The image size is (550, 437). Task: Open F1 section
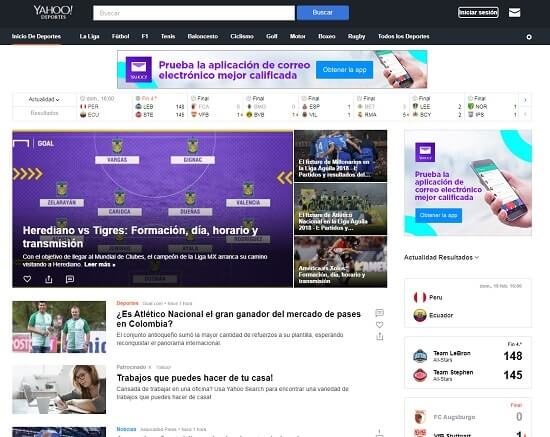[145, 36]
